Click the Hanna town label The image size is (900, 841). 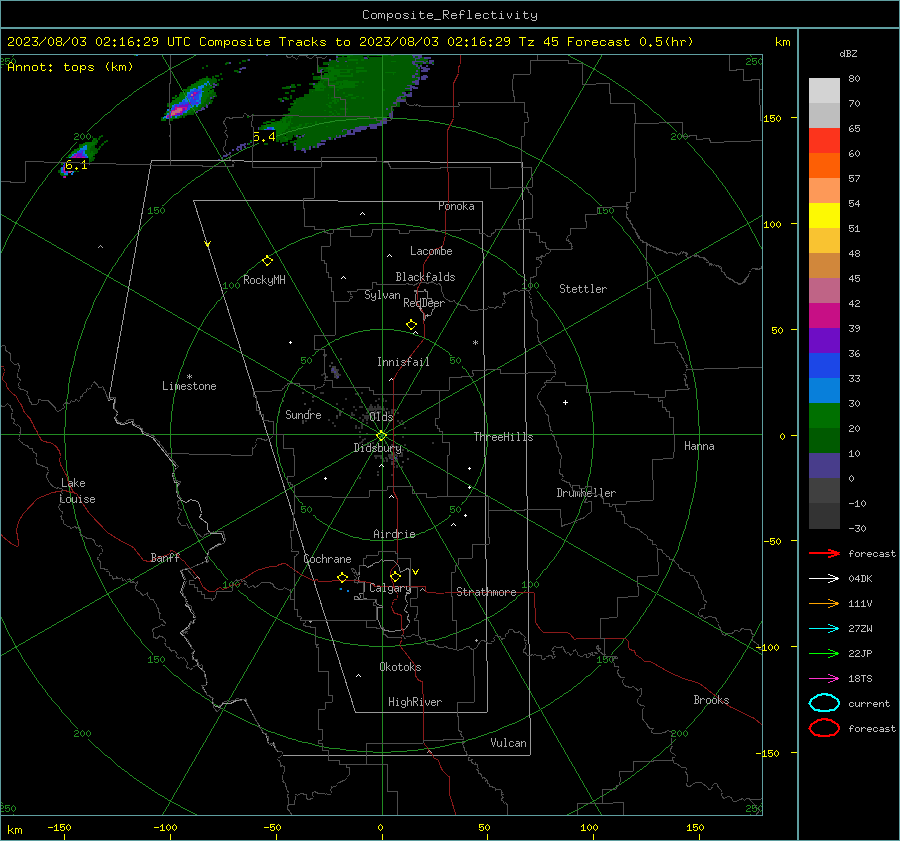coord(699,446)
